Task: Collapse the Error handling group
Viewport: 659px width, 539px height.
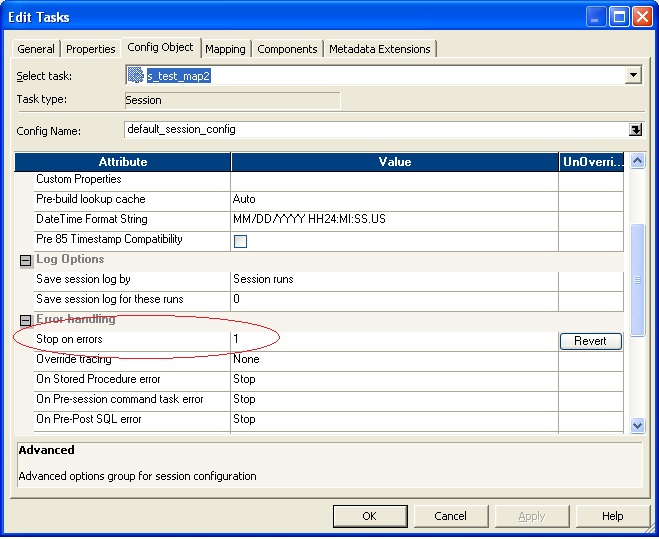Action: point(26,320)
